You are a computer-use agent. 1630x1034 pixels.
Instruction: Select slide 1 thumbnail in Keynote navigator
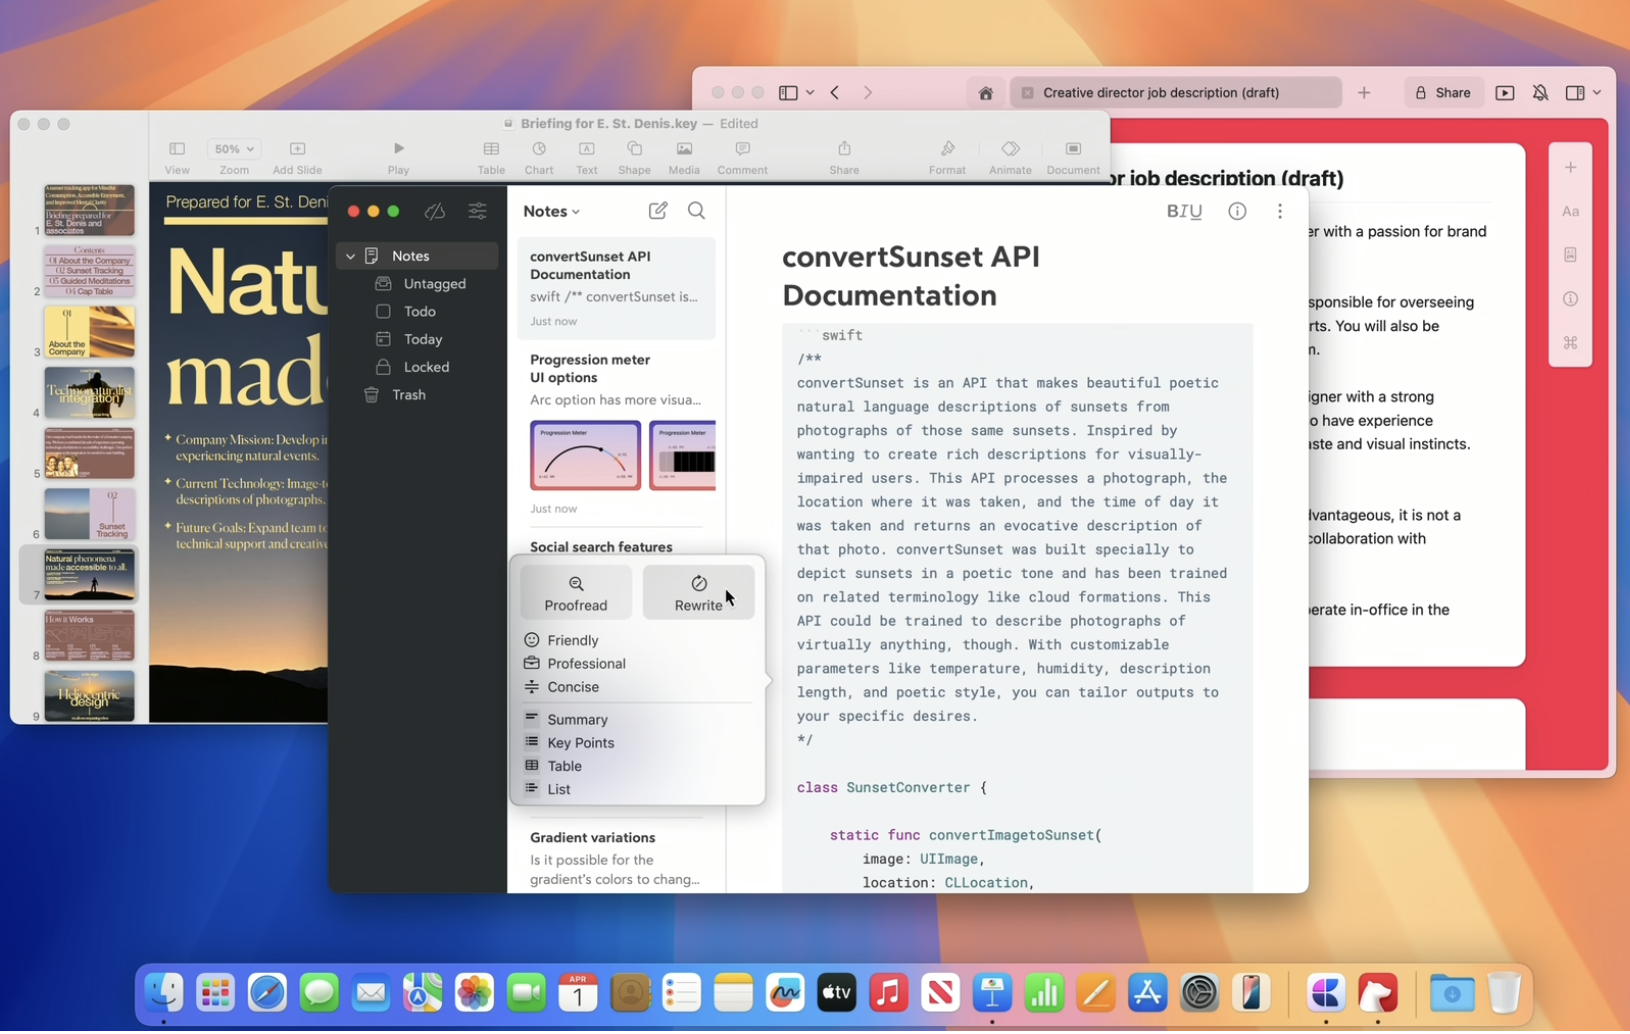pos(89,210)
